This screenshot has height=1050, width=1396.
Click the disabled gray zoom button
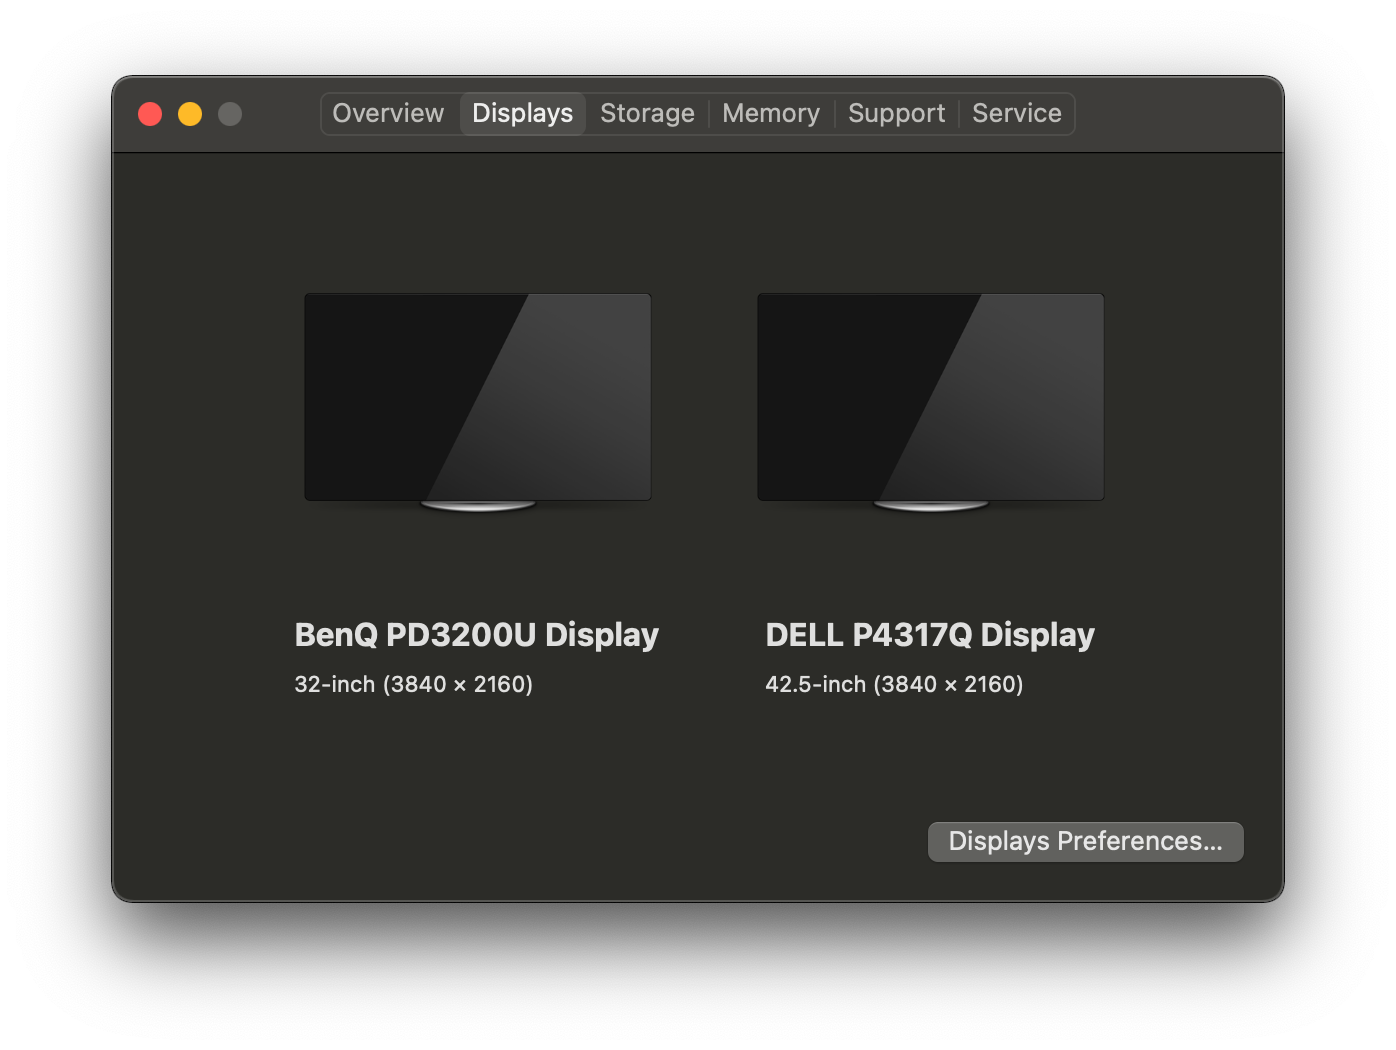(230, 114)
